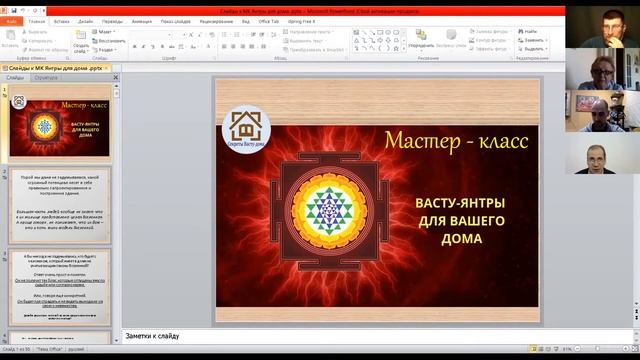The width and height of the screenshot is (640, 360).
Task: Open the iSpring Free ribbon tab
Action: 301,21
